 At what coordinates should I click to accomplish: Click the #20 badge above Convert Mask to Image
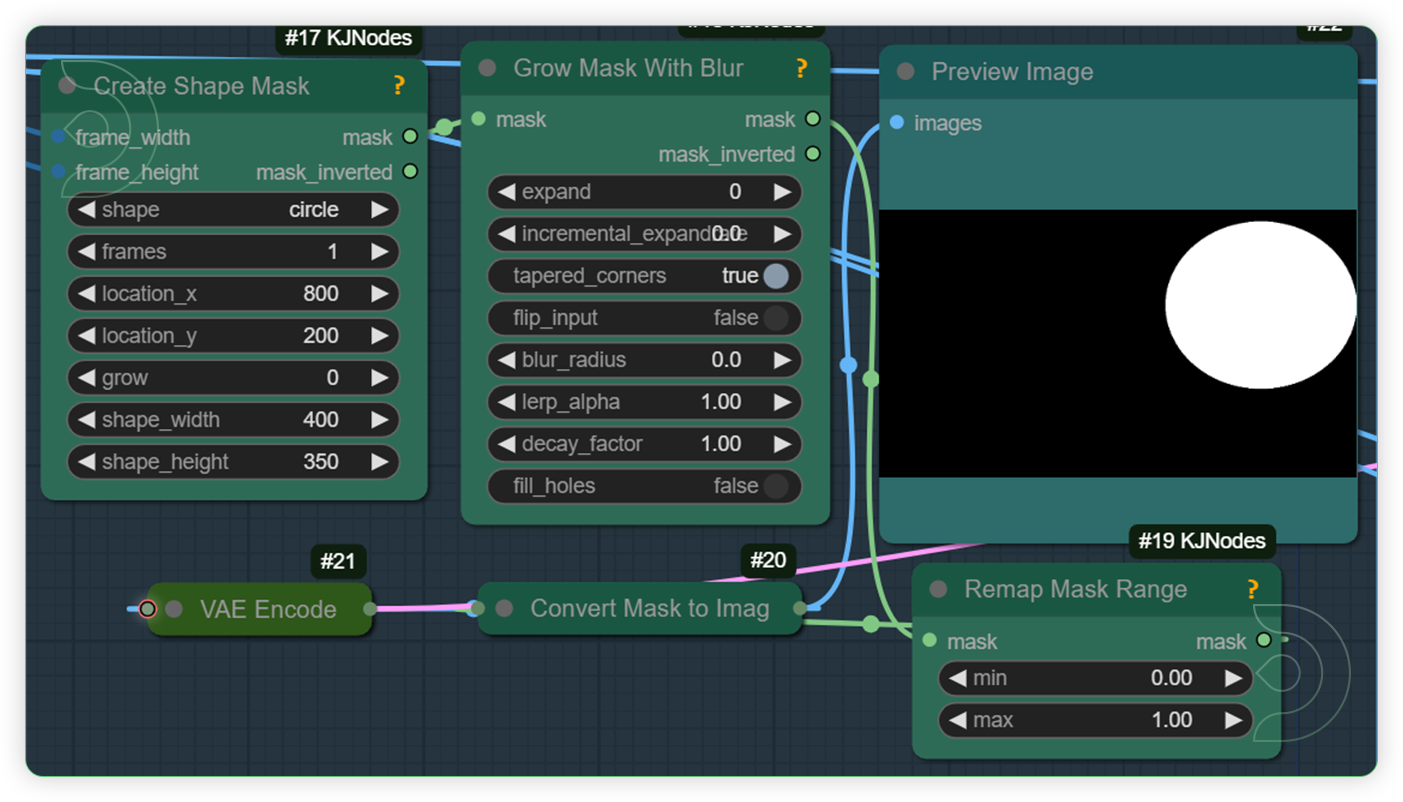(x=768, y=561)
